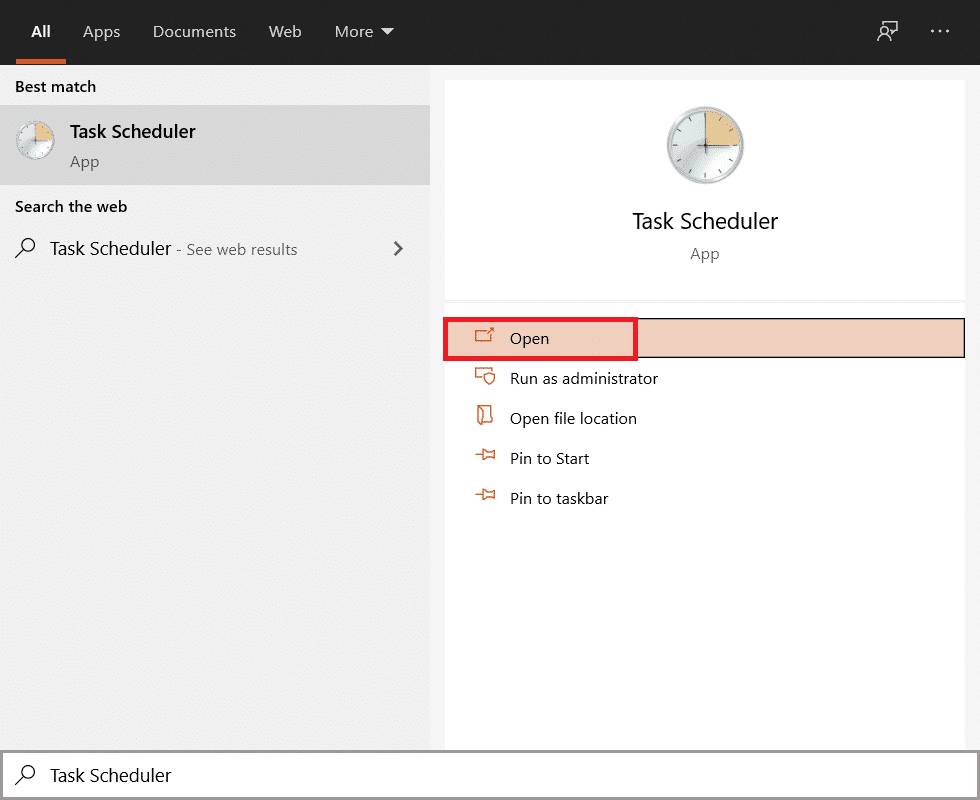
Task: Click the Pin to Start pin icon
Action: [485, 457]
